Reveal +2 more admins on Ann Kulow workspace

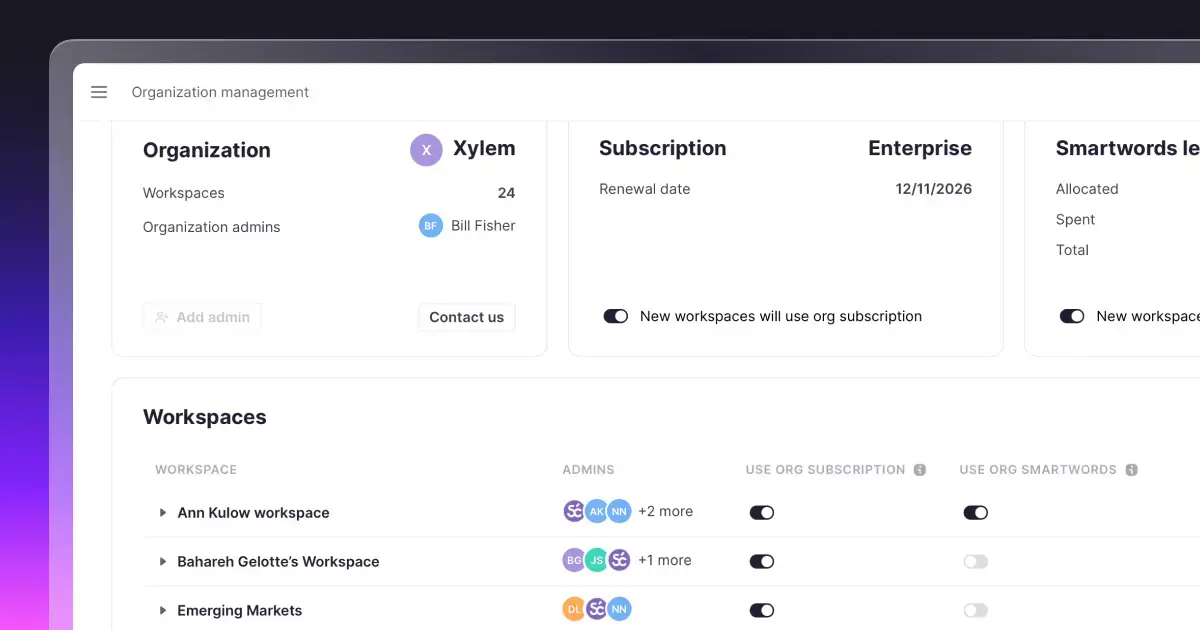666,511
